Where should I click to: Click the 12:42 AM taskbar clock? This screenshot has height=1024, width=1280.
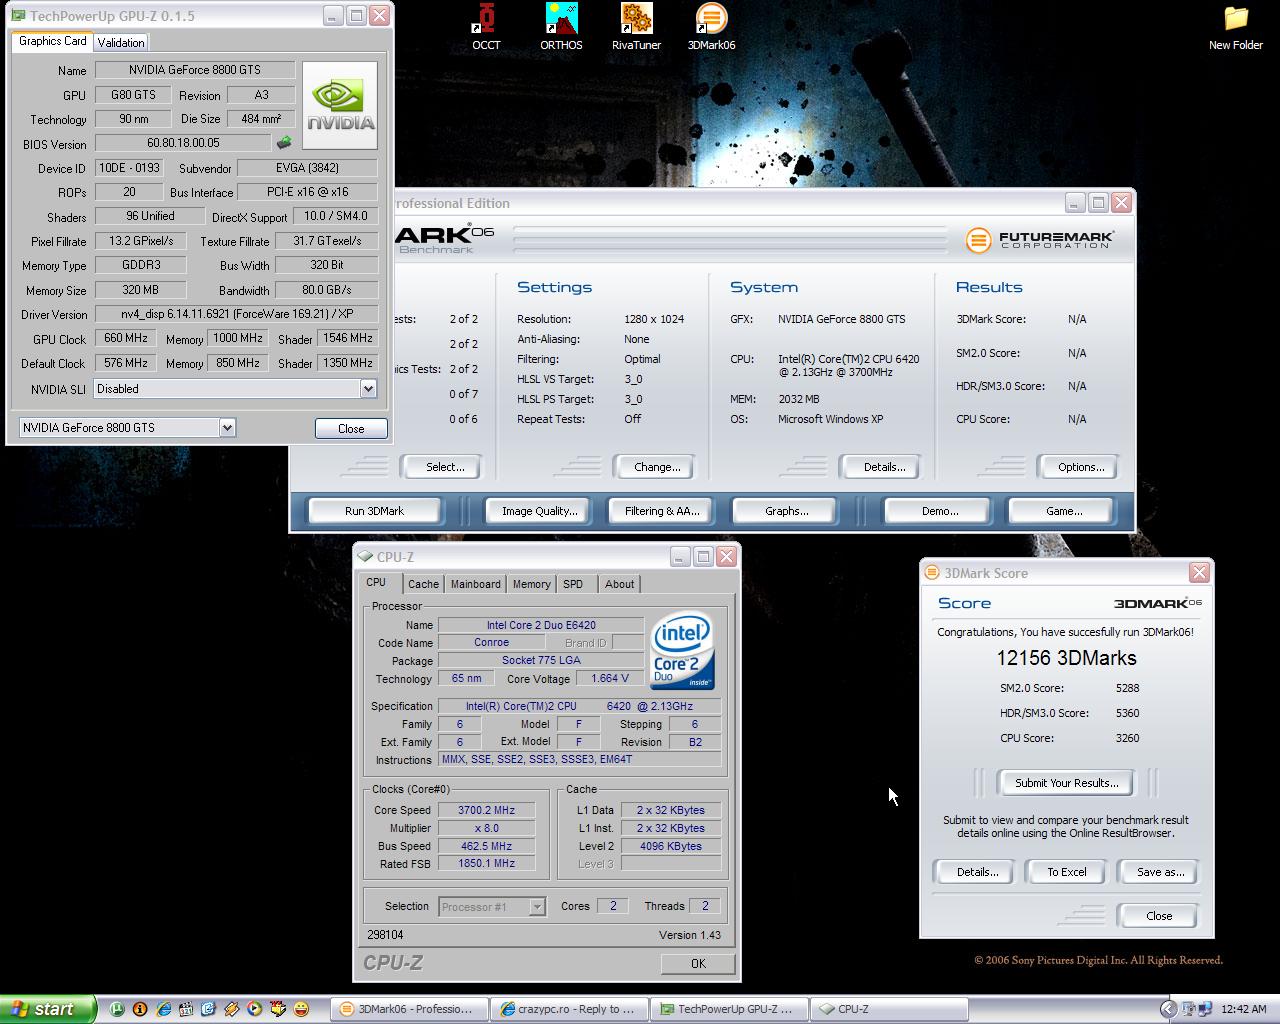1244,1009
